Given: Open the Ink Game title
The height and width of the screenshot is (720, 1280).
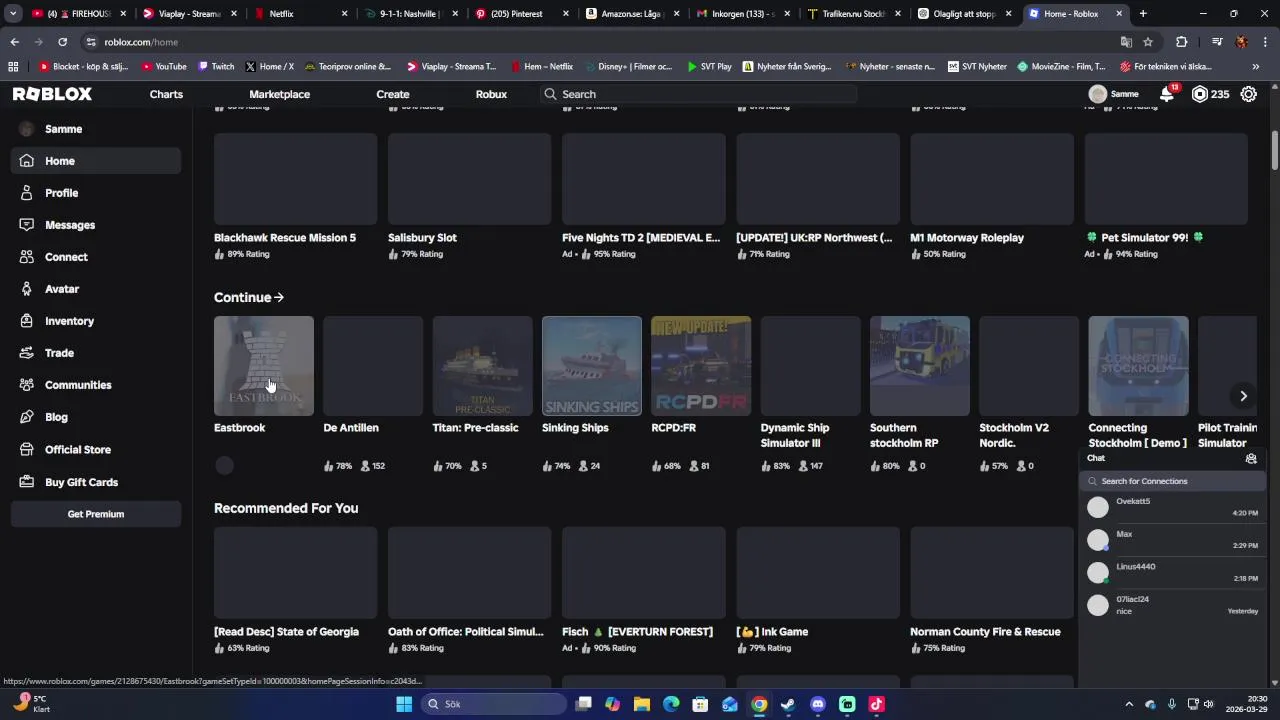Looking at the screenshot, I should tap(772, 632).
